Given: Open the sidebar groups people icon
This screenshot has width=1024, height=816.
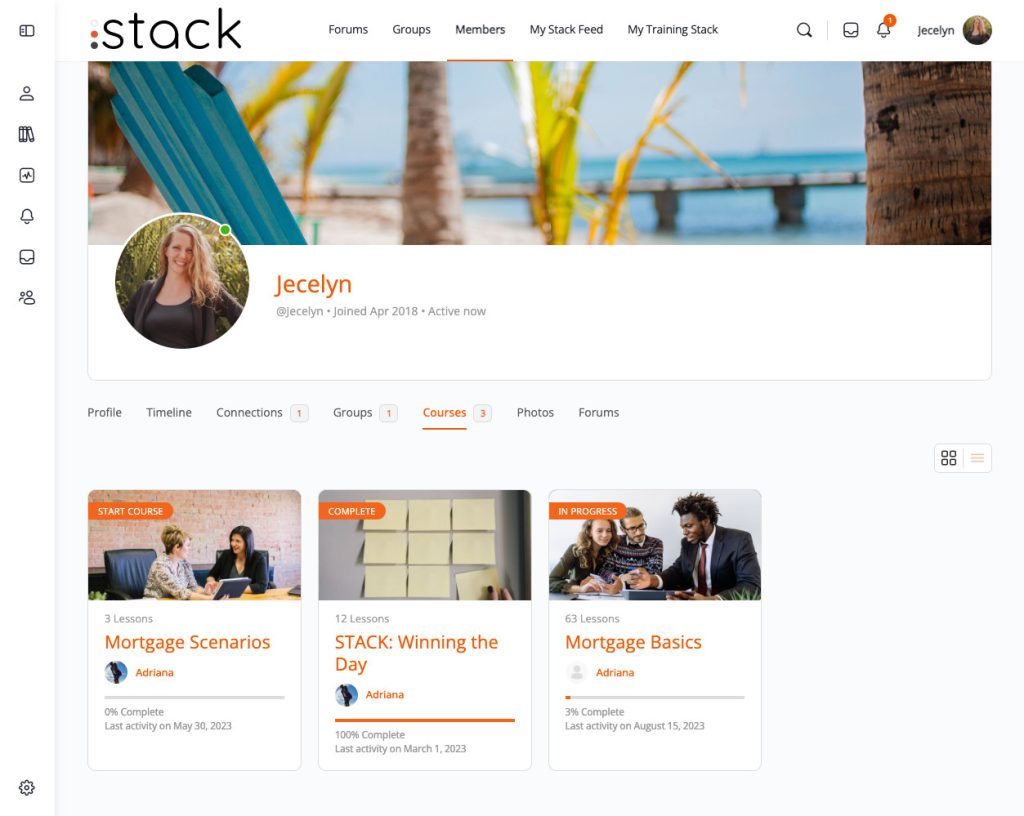Looking at the screenshot, I should pyautogui.click(x=27, y=298).
